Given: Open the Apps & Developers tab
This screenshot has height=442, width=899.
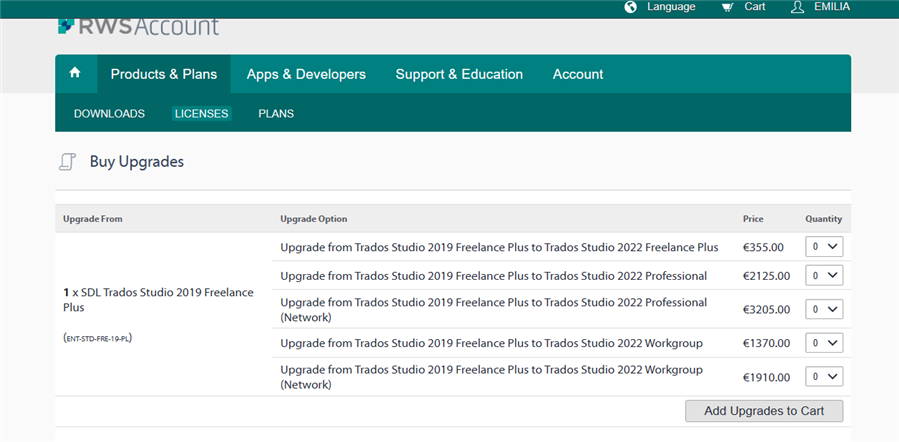Looking at the screenshot, I should 306,74.
